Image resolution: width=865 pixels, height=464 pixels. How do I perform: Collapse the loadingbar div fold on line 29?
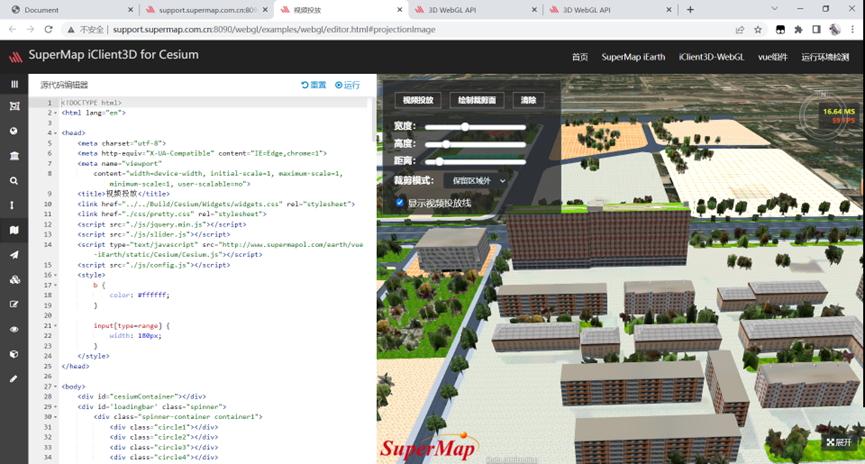(56, 407)
